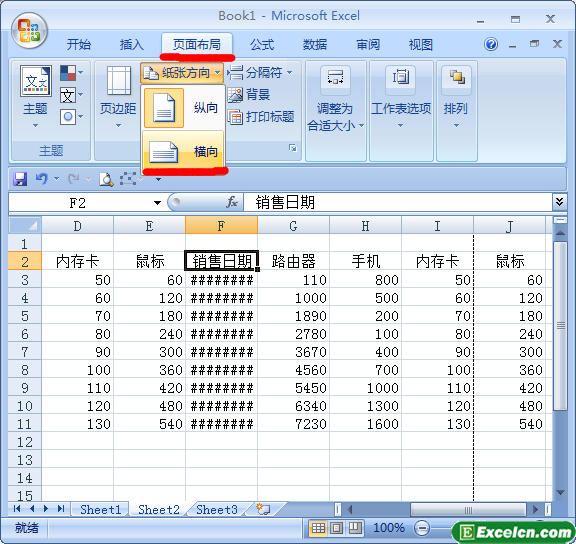Select column F header
Image resolution: width=576 pixels, height=544 pixels.
coord(221,225)
